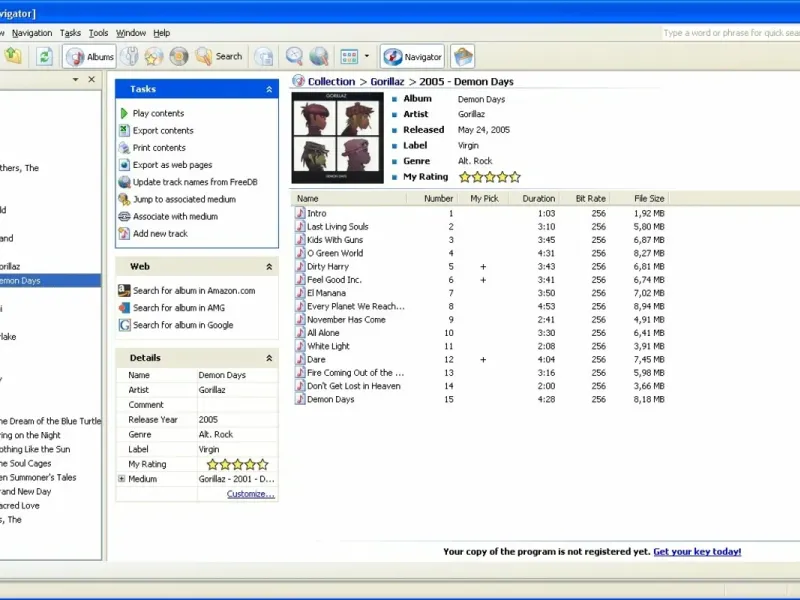Click Export as web pages task
This screenshot has width=800, height=600.
pos(165,165)
